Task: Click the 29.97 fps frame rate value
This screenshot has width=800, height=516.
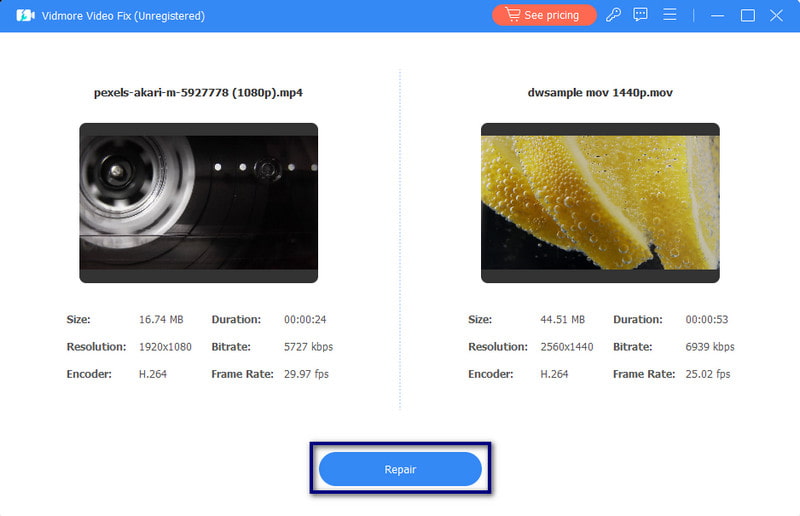Action: click(306, 374)
